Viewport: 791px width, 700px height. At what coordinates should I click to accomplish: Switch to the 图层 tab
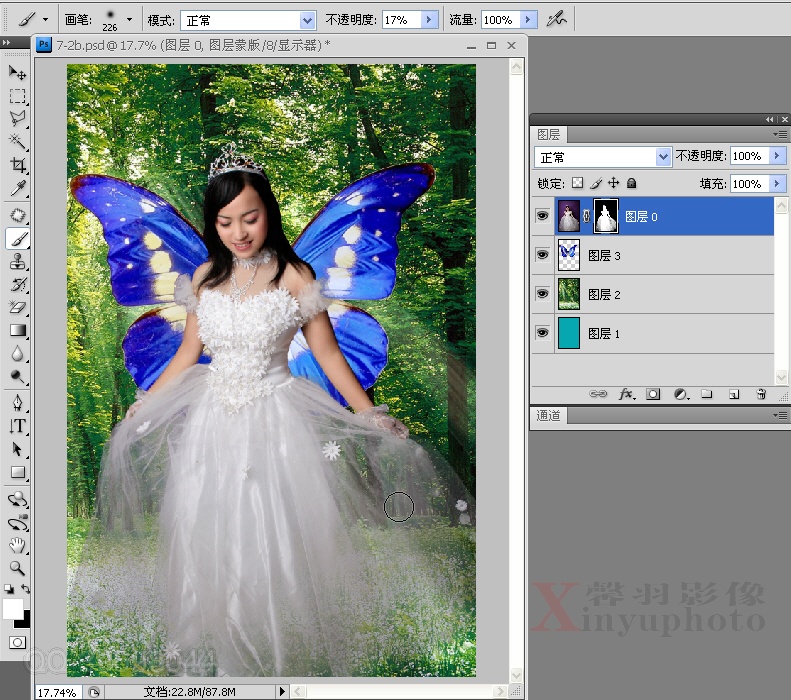(548, 135)
